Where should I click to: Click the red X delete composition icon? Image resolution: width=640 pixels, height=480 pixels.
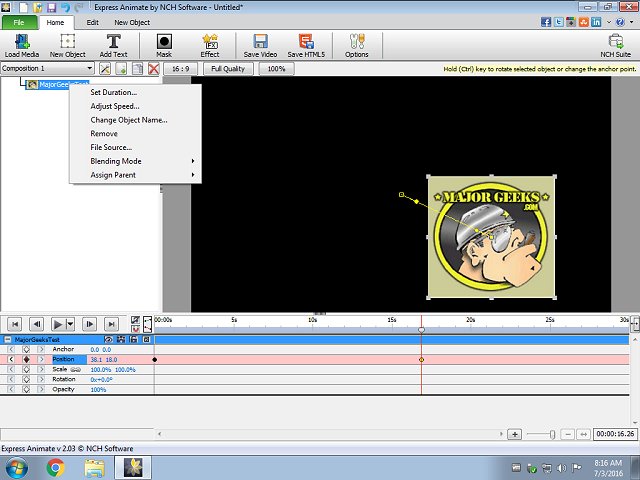pyautogui.click(x=153, y=69)
